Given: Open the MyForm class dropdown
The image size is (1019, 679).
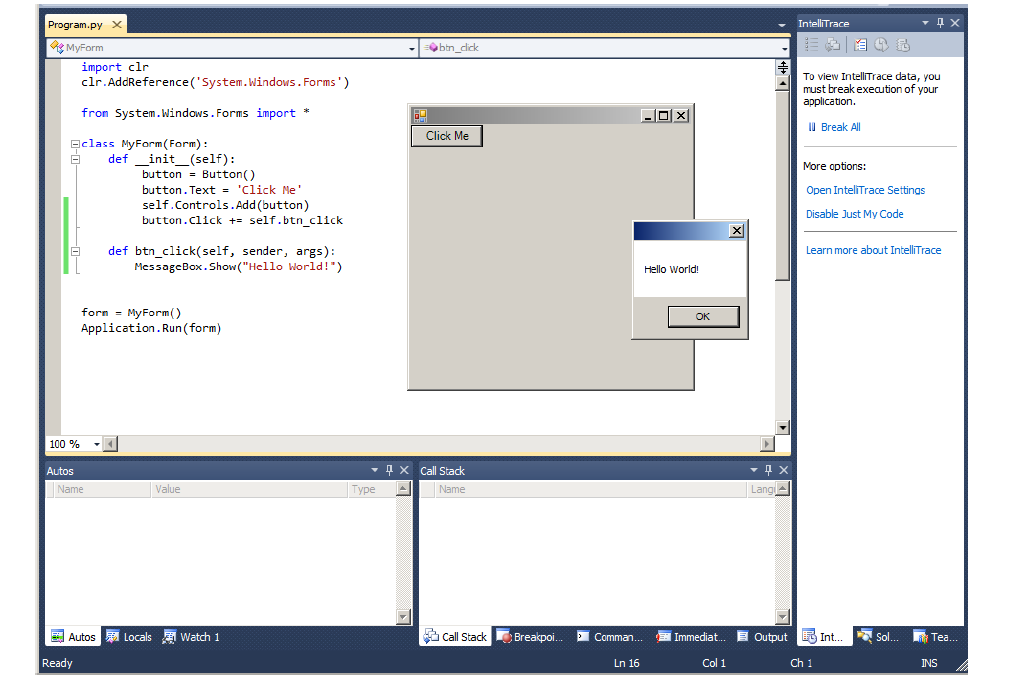Looking at the screenshot, I should (411, 48).
